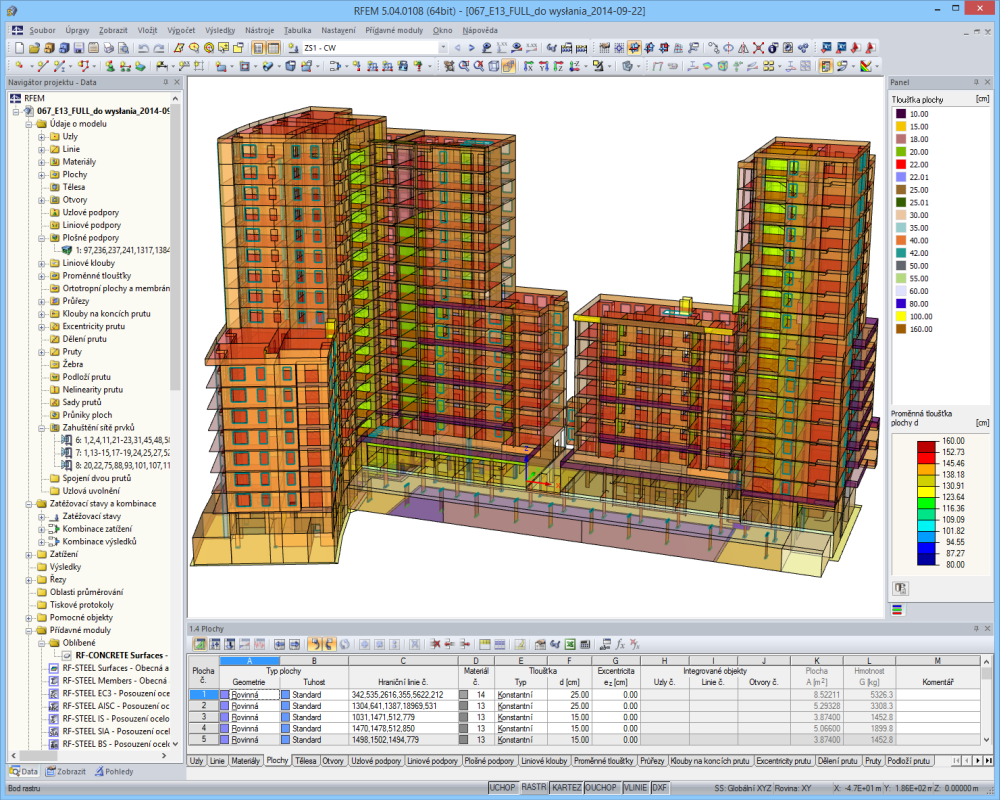The image size is (1000, 800).
Task: Open the Nápověda menu
Action: (480, 30)
